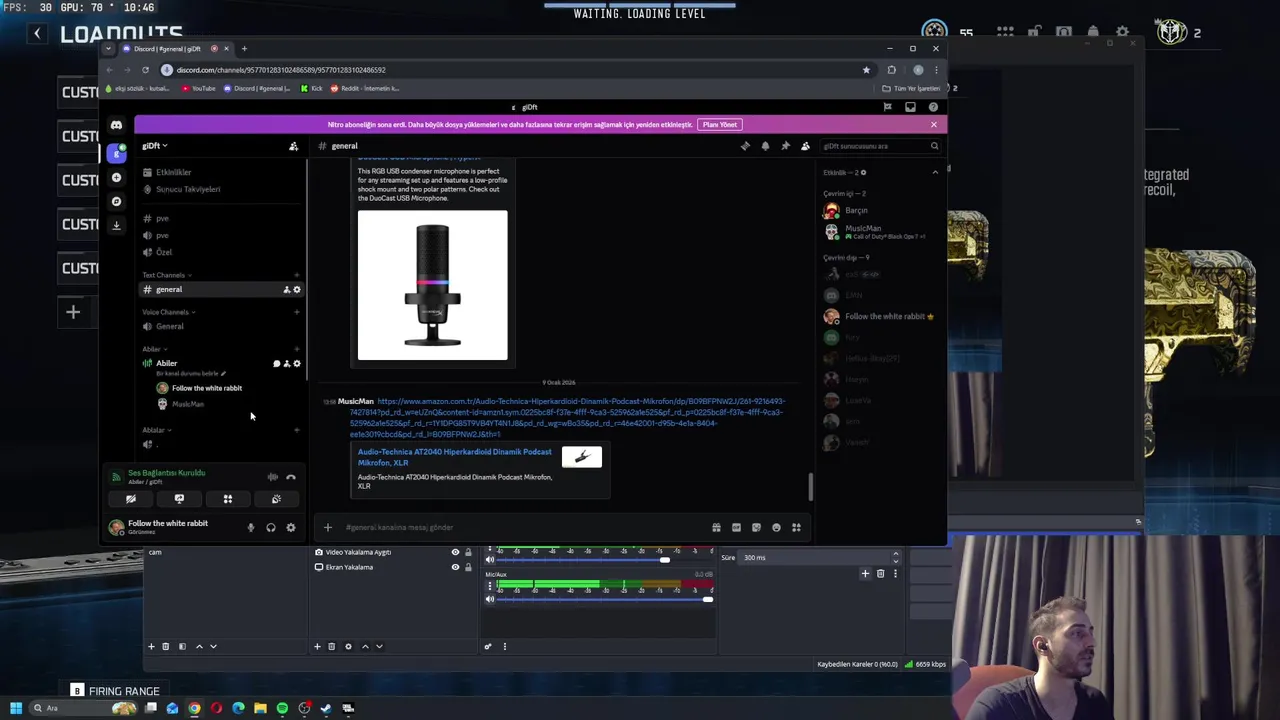Start an activity button in voice panel
Image resolution: width=1280 pixels, height=720 pixels.
(227, 499)
